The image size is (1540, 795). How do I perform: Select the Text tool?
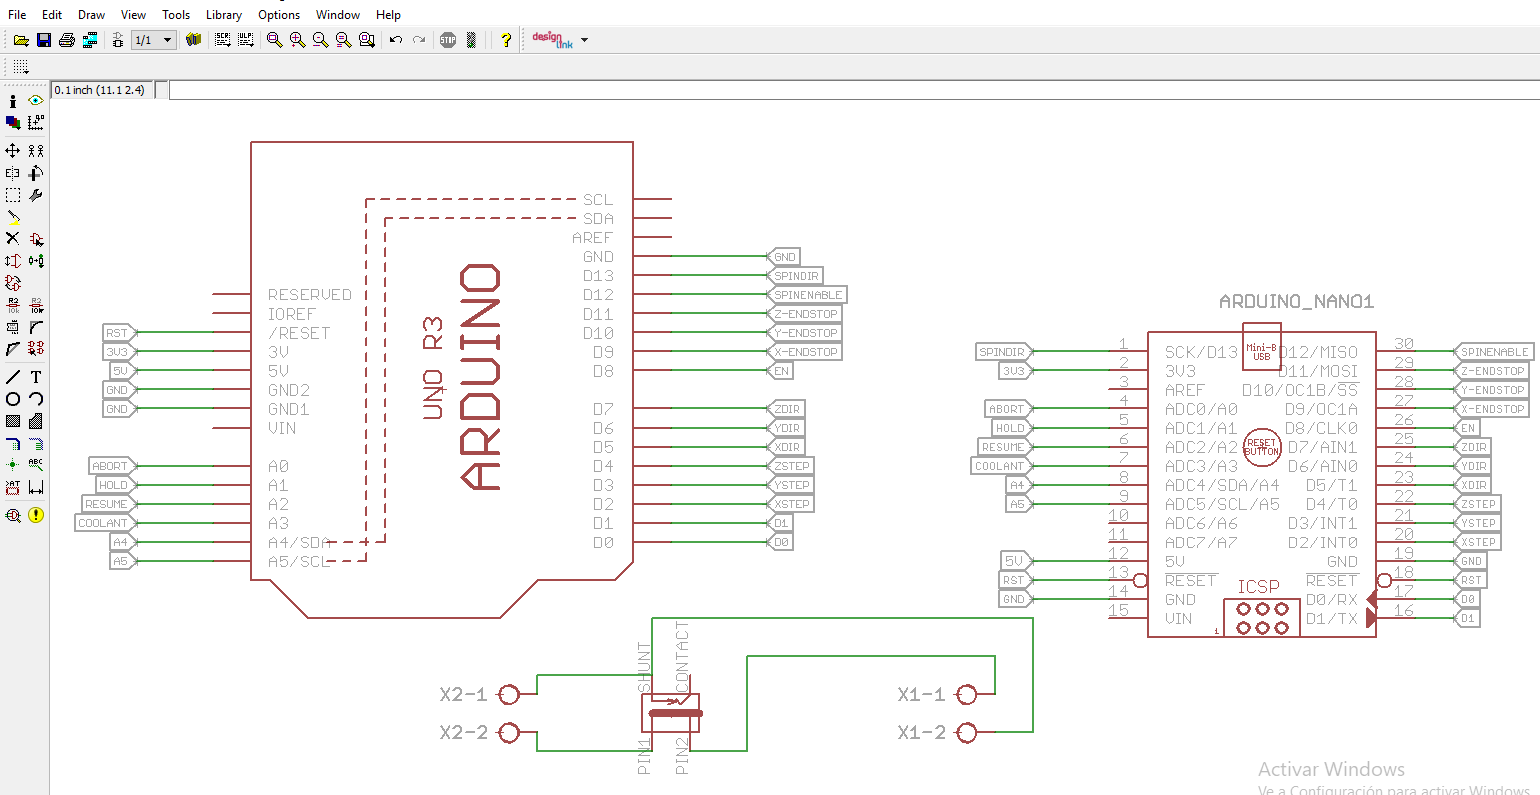pyautogui.click(x=36, y=377)
